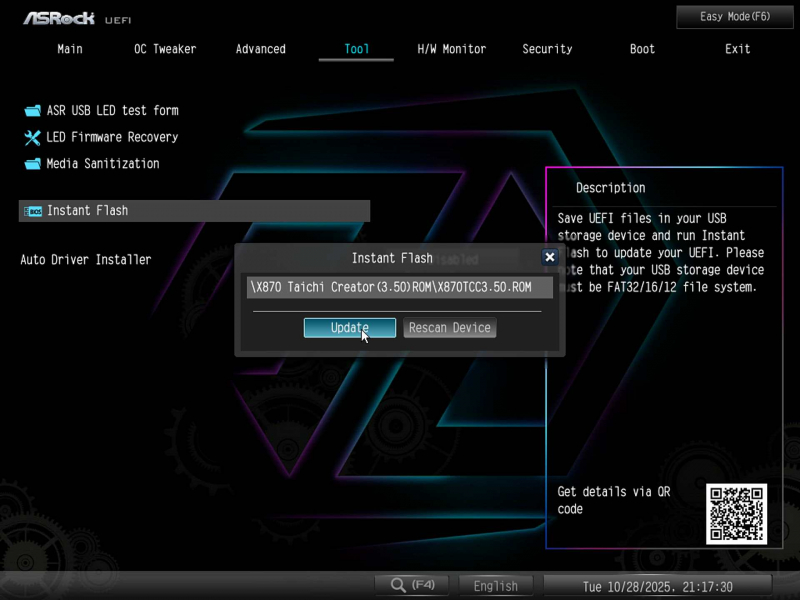Open the Security tab
800x600 pixels.
point(547,49)
